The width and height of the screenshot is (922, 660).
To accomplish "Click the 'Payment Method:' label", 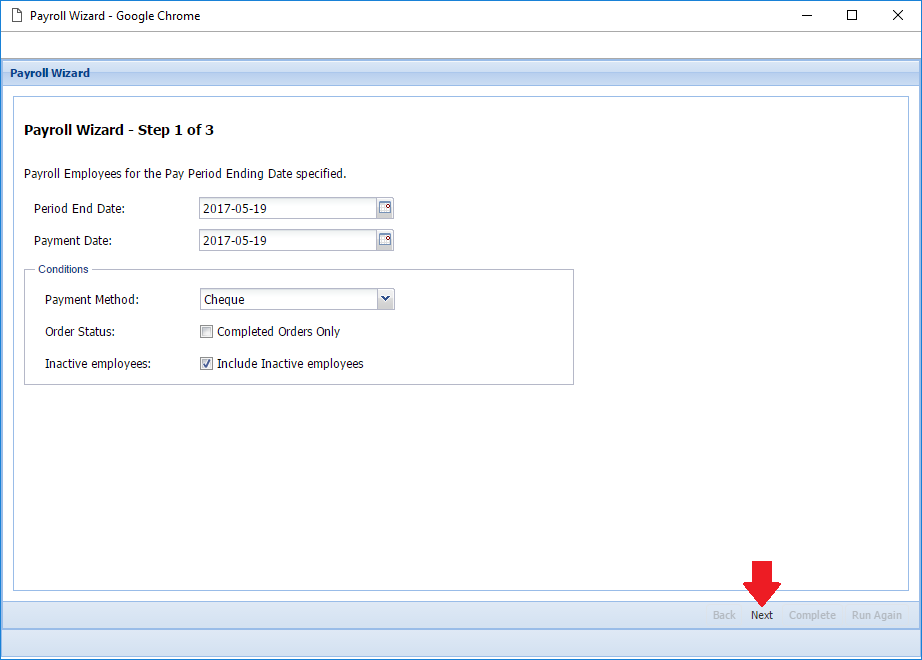I will [x=92, y=299].
